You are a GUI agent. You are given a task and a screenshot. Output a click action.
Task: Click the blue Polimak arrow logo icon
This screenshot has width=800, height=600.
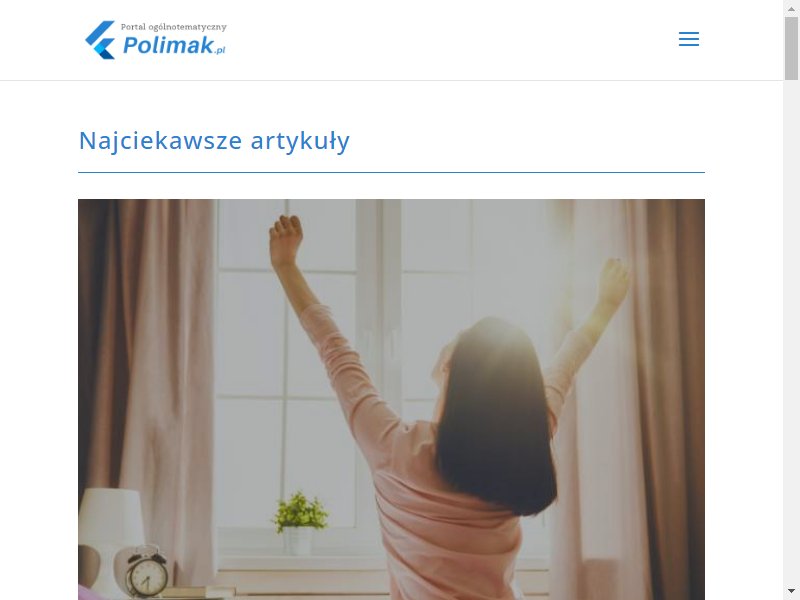pyautogui.click(x=101, y=40)
